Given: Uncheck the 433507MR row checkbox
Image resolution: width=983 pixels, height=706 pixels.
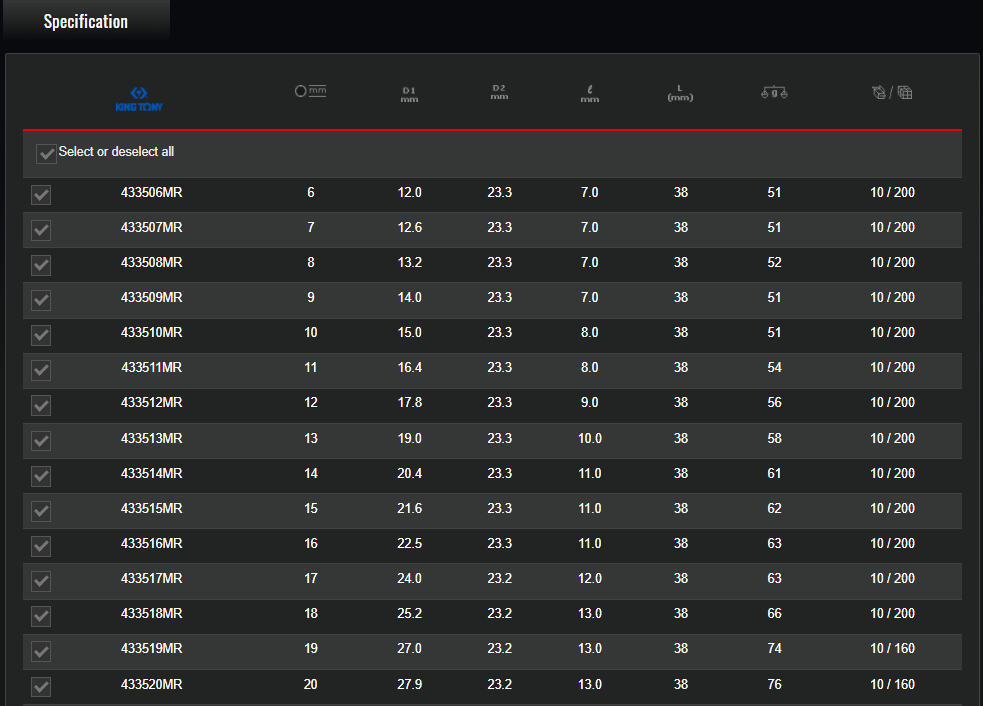Looking at the screenshot, I should point(41,229).
